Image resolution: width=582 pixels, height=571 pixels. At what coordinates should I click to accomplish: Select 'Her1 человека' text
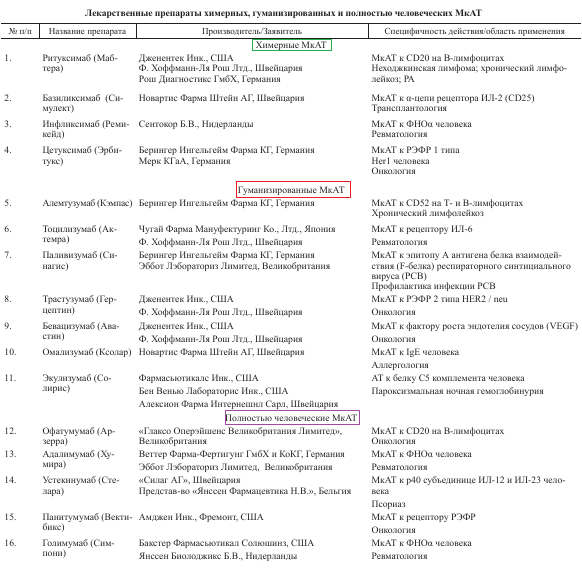point(400,161)
